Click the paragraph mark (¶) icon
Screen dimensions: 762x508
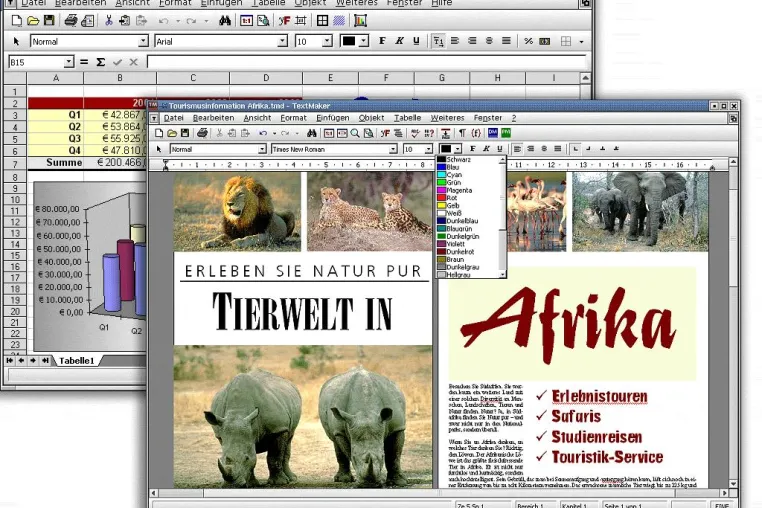click(462, 133)
